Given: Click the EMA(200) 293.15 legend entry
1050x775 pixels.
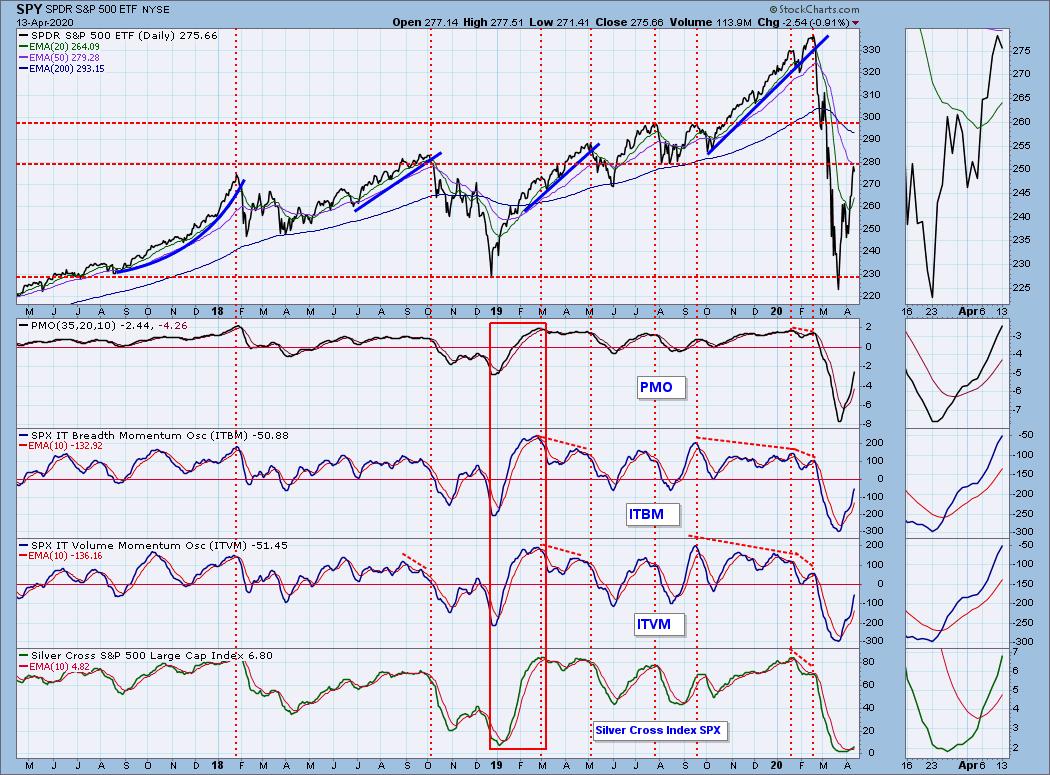Looking at the screenshot, I should [x=62, y=68].
